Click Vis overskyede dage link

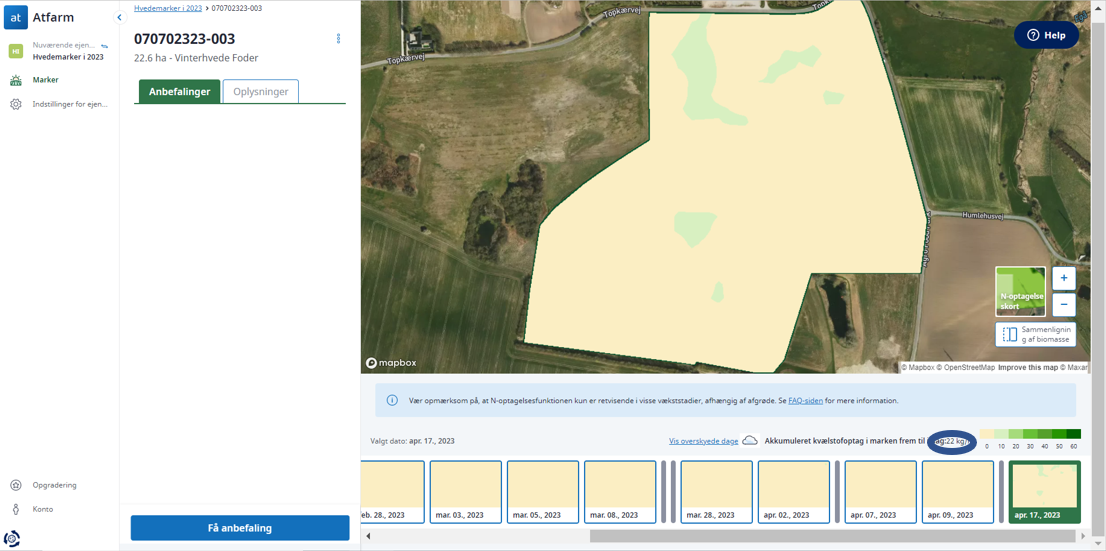(703, 441)
